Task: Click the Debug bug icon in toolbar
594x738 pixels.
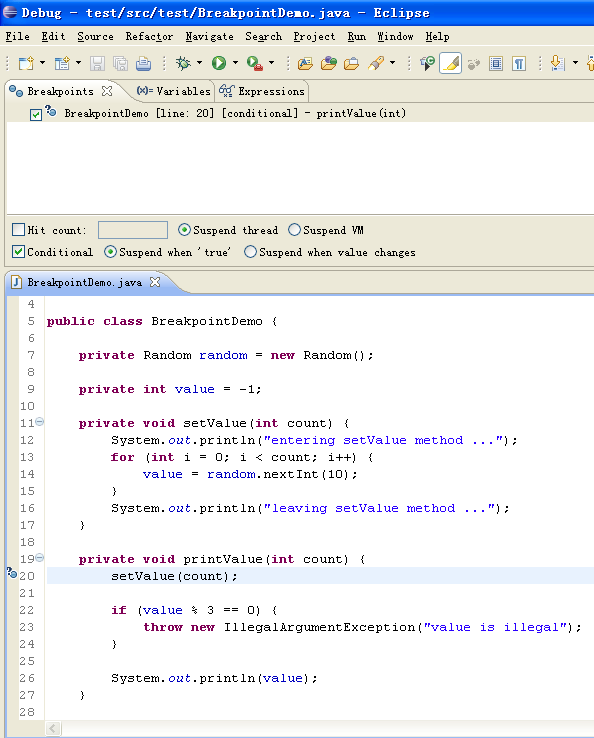Action: (x=183, y=63)
